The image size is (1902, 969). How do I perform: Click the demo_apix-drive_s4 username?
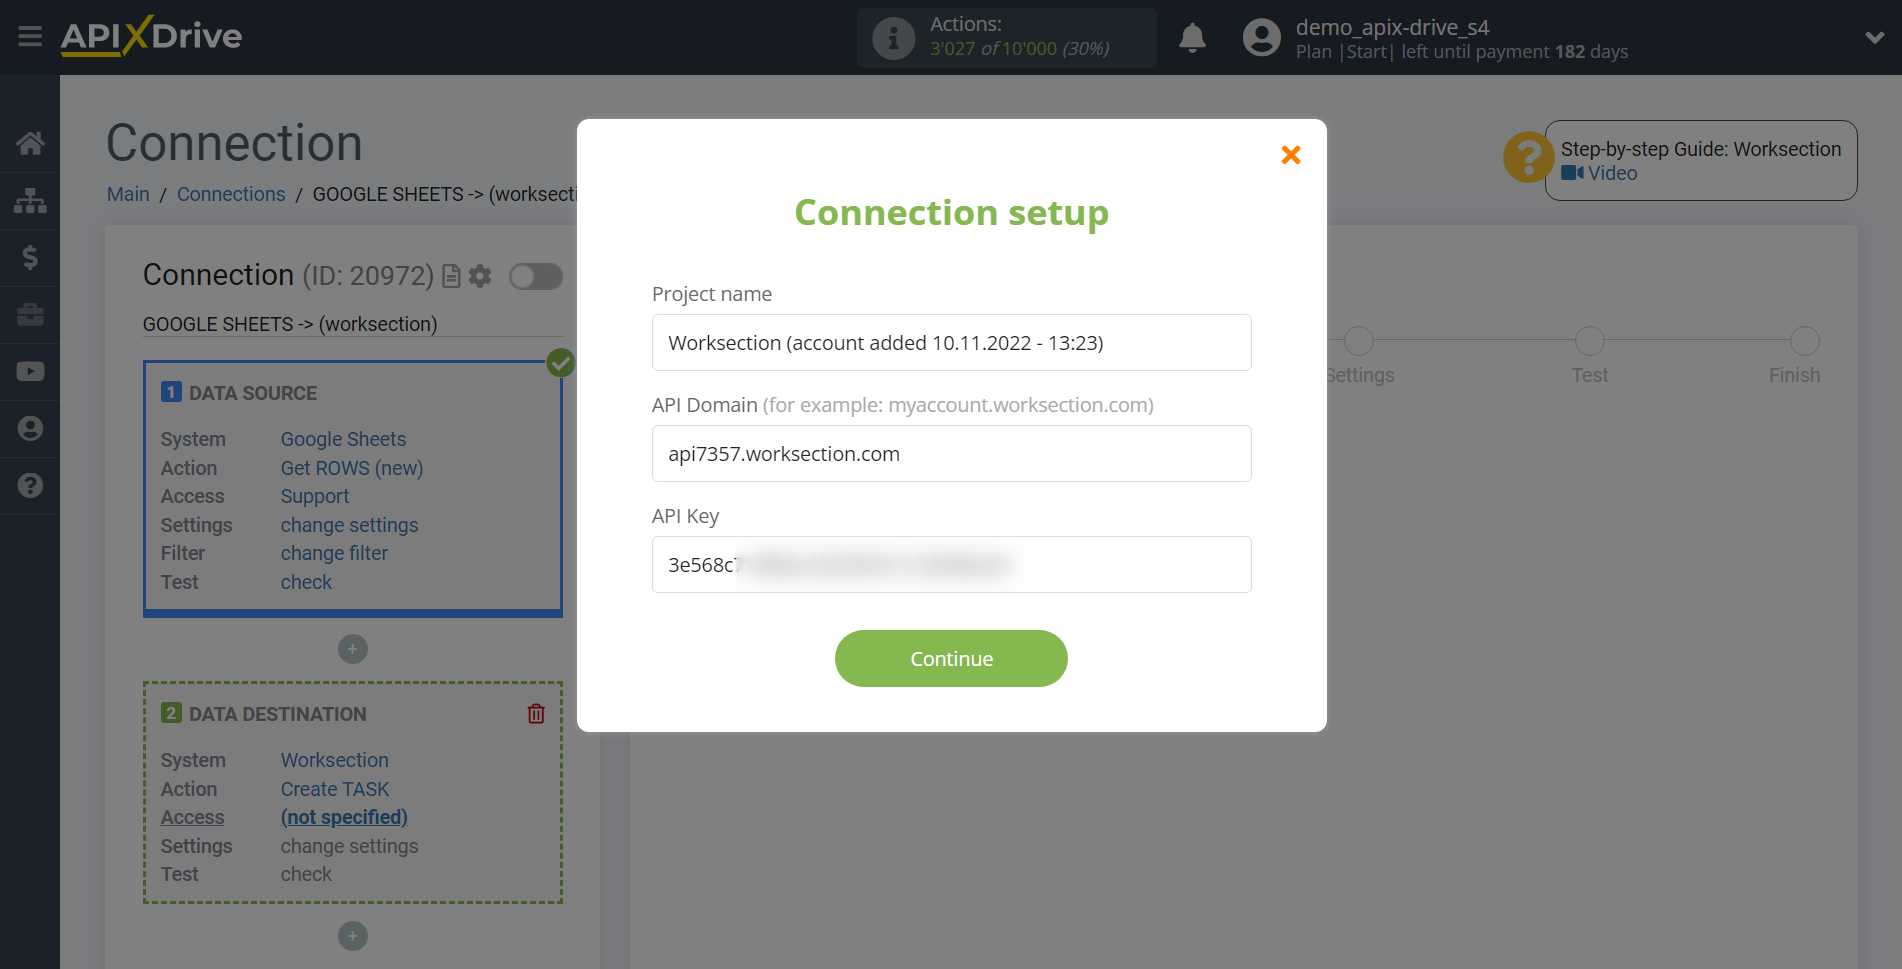coord(1392,28)
